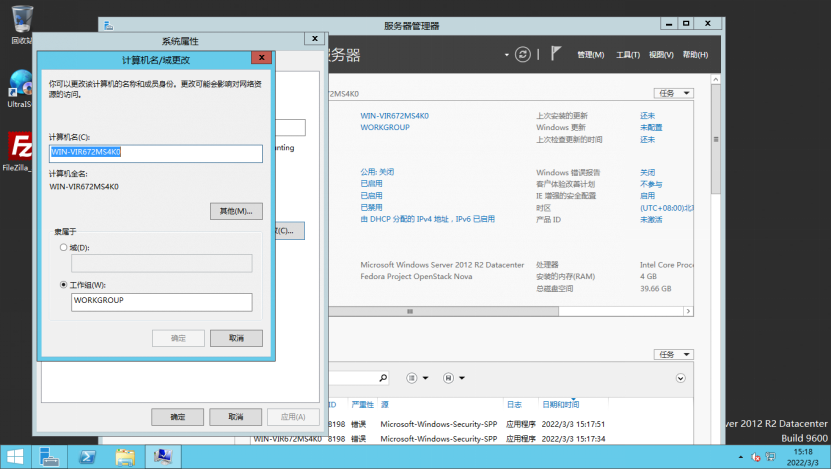Click the notifications flag icon in Server Manager
The height and width of the screenshot is (469, 831).
[555, 54]
